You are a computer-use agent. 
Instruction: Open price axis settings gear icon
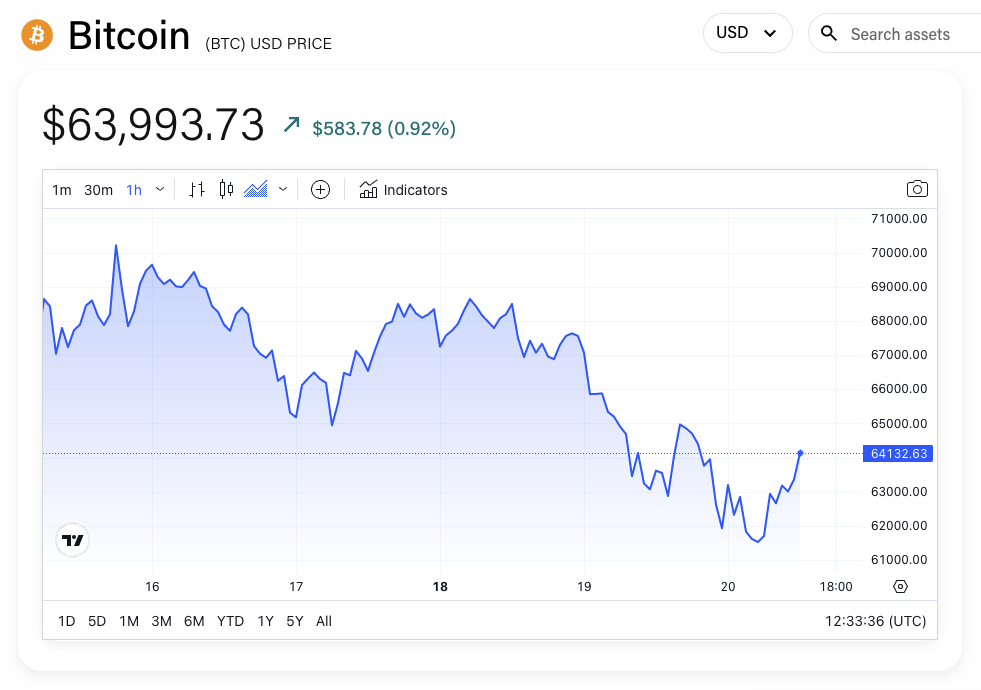(900, 586)
